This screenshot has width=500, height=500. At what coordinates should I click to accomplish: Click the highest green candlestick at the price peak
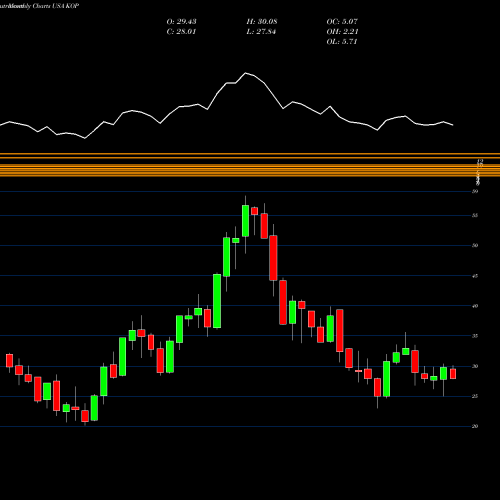pyautogui.click(x=245, y=221)
